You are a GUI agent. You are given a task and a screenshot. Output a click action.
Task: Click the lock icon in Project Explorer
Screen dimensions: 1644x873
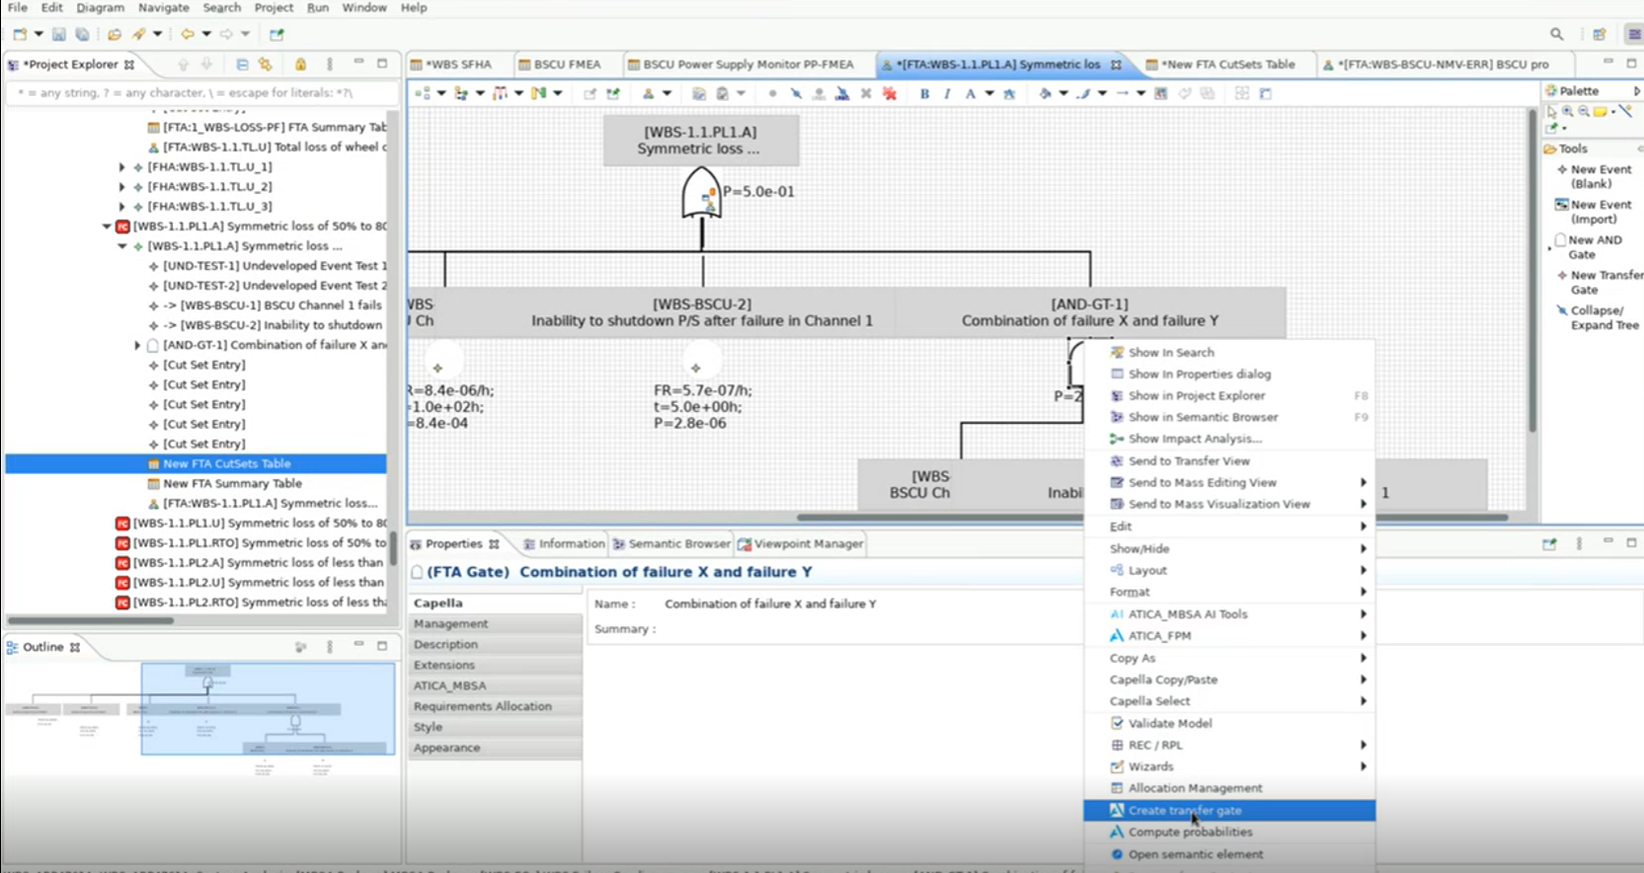300,64
